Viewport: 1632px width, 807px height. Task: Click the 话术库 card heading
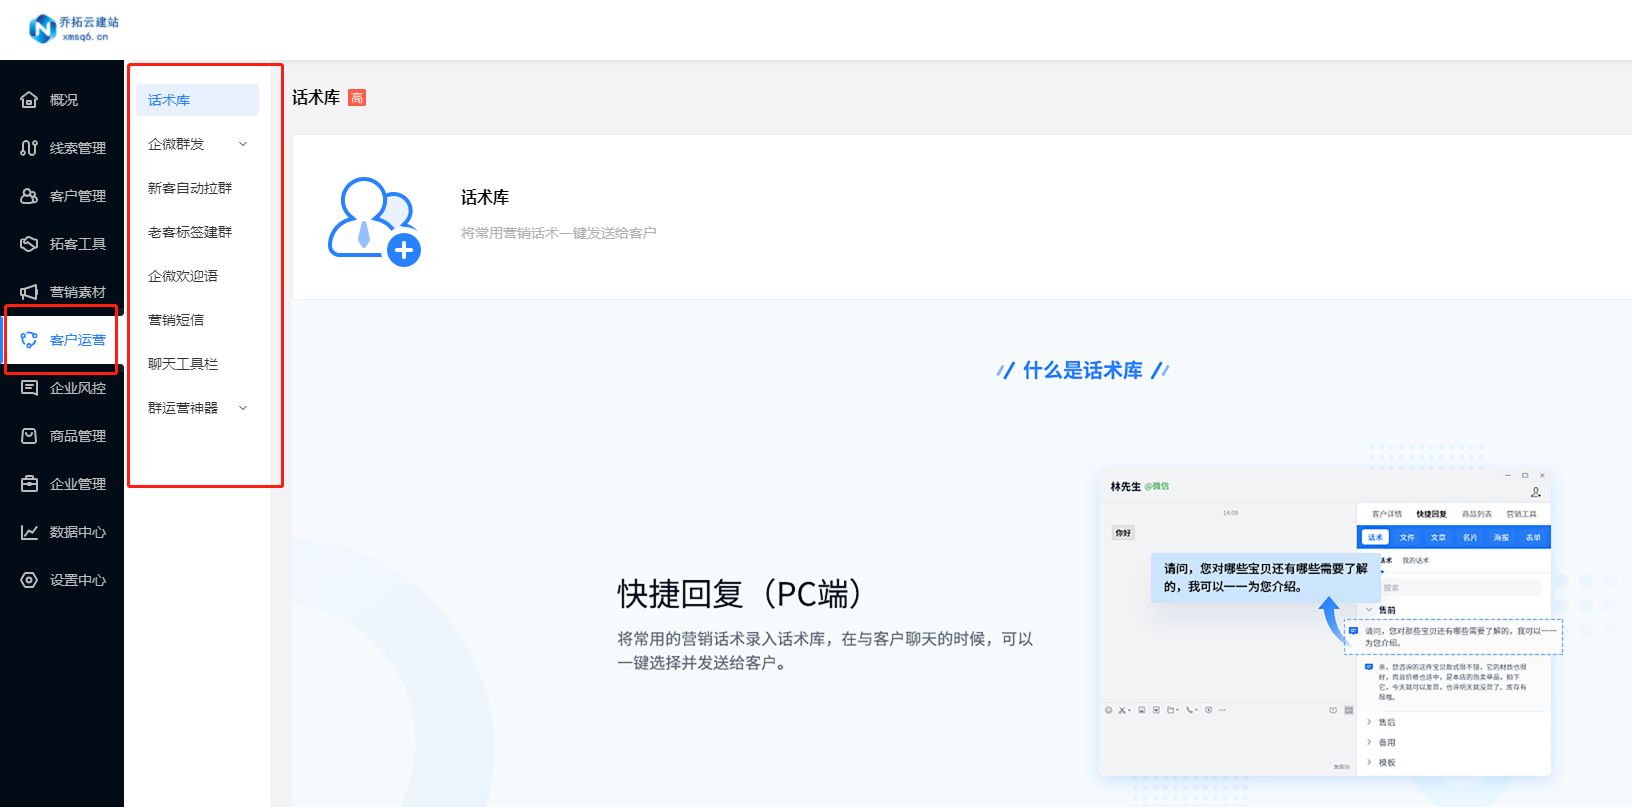coord(485,198)
